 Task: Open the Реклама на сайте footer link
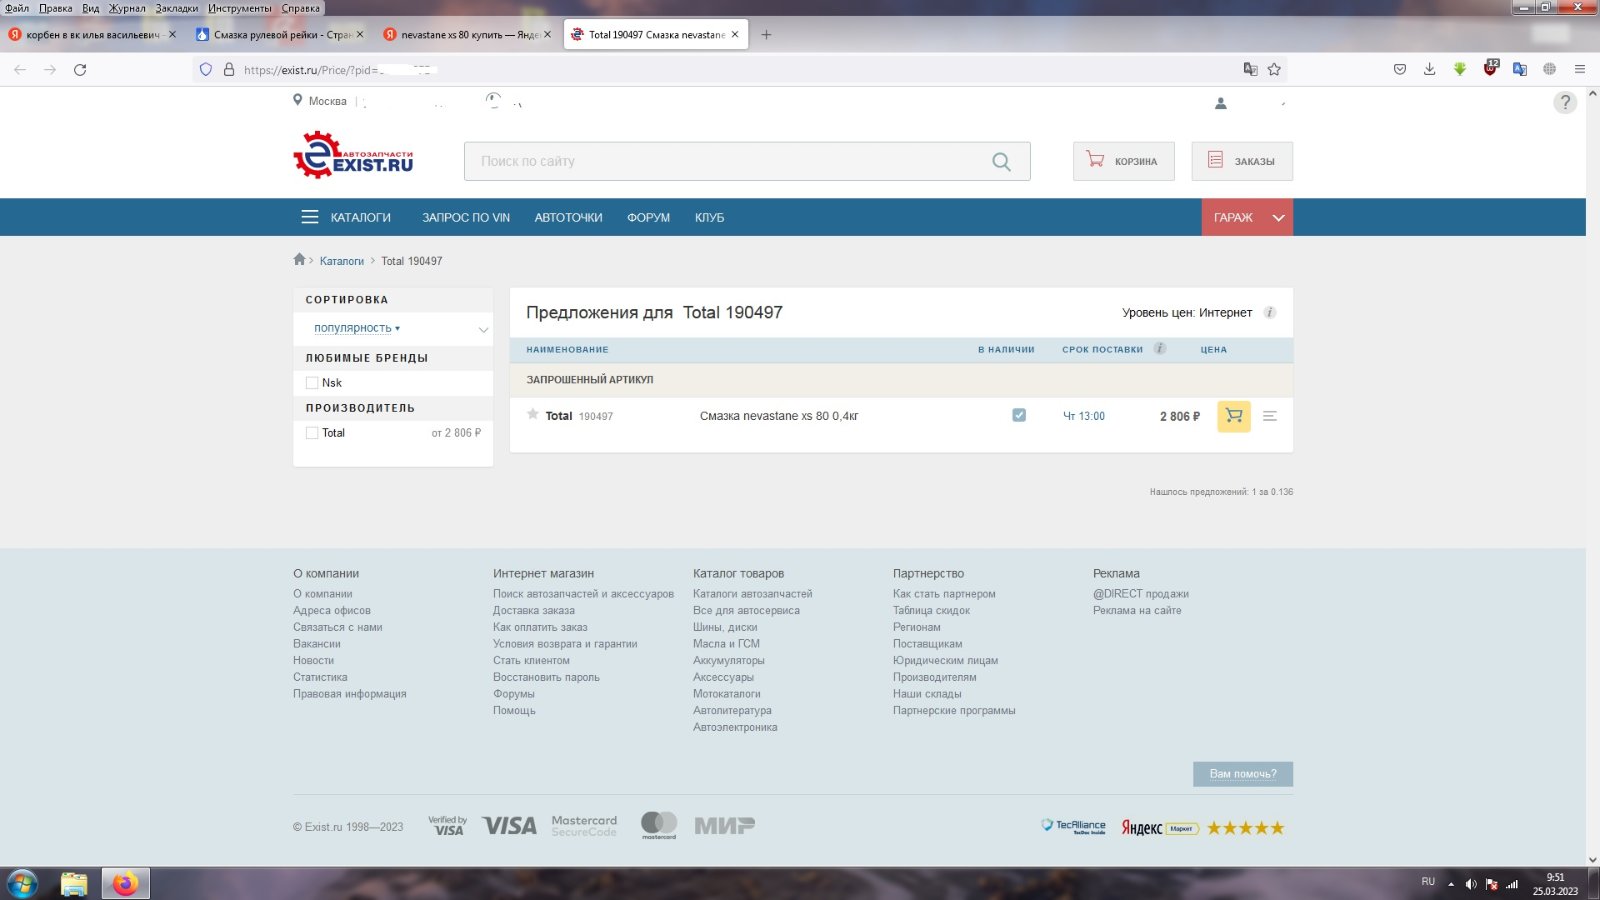click(x=1137, y=610)
